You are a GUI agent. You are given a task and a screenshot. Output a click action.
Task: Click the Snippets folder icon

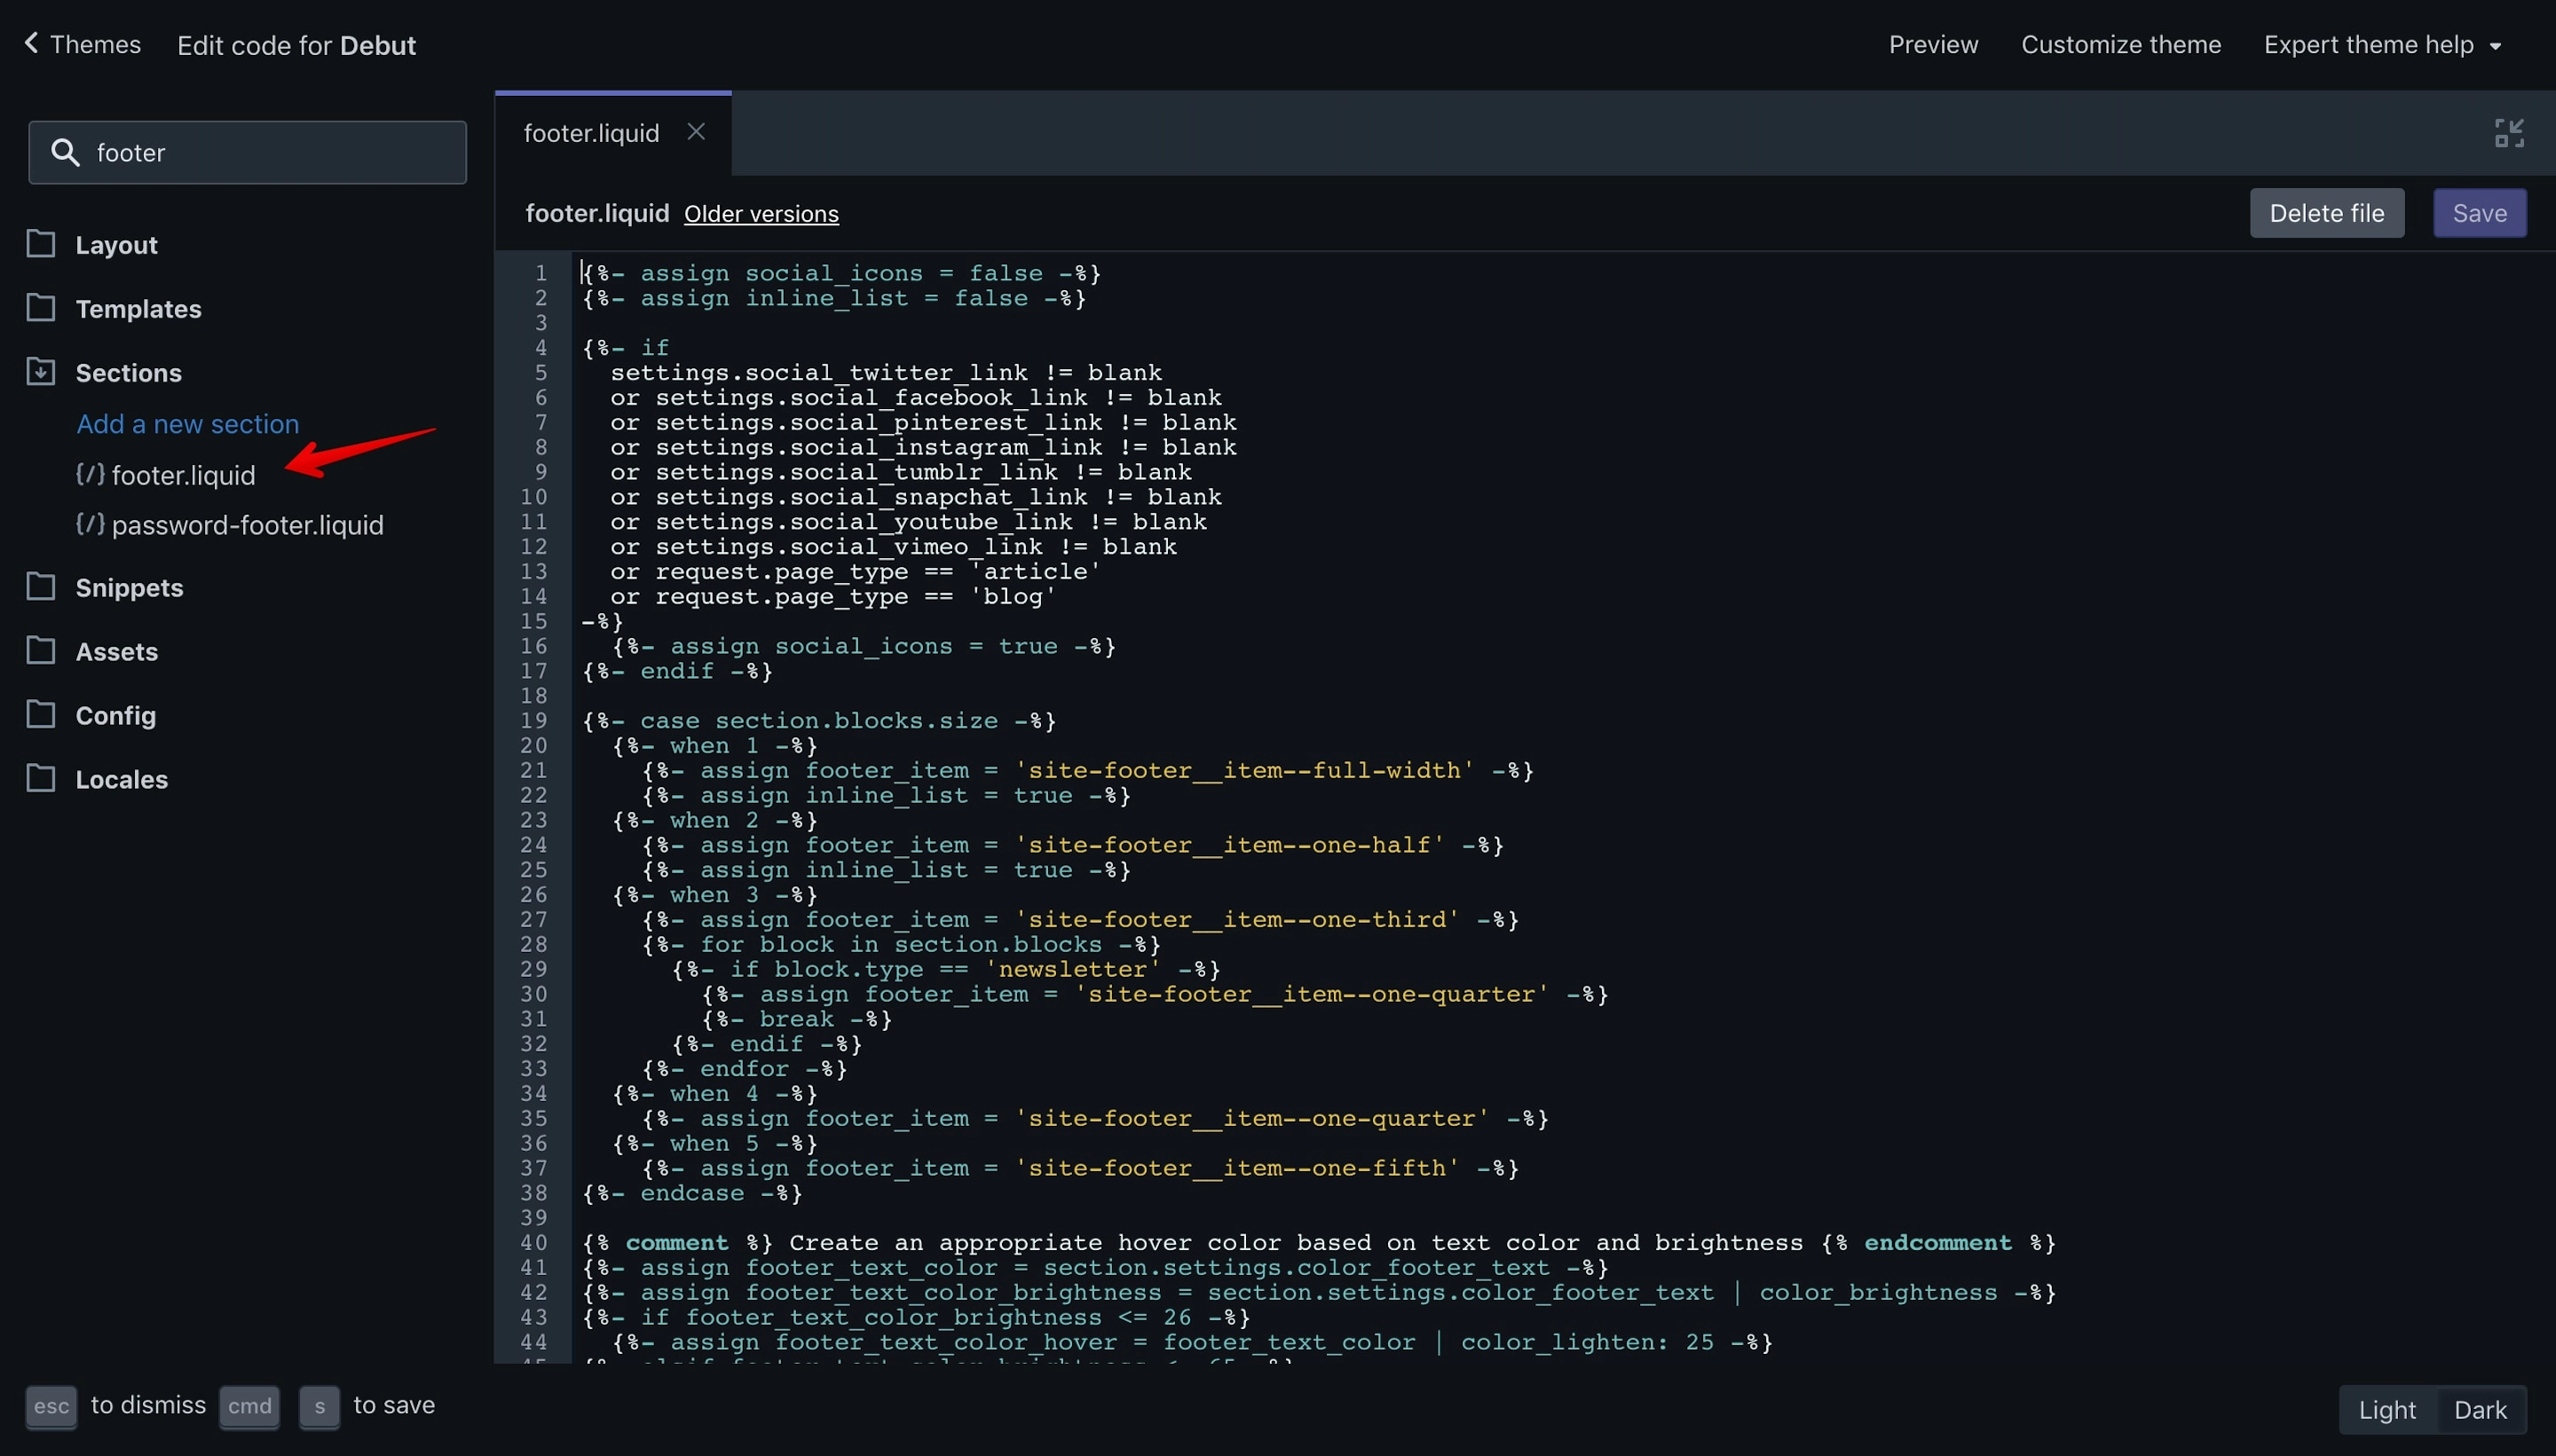pyautogui.click(x=40, y=587)
